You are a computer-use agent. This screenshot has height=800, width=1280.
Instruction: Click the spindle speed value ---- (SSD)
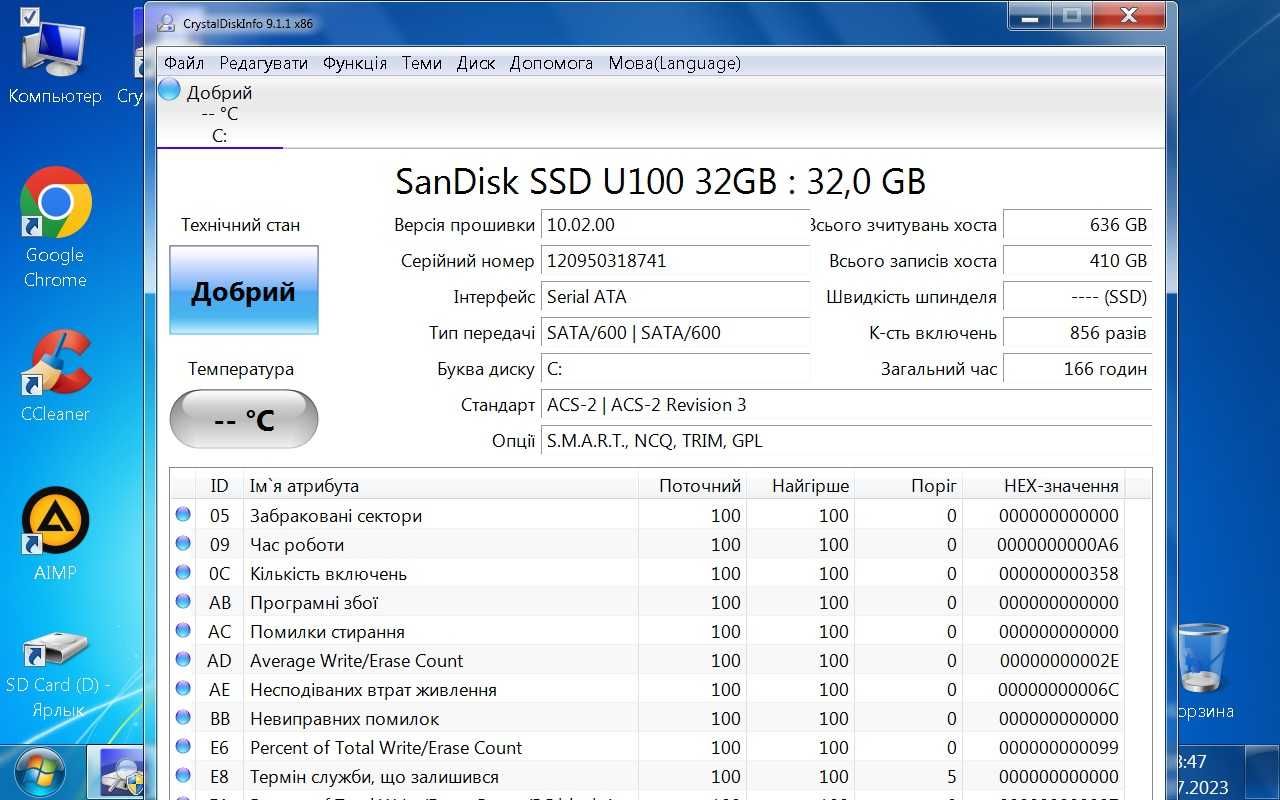pos(1078,297)
